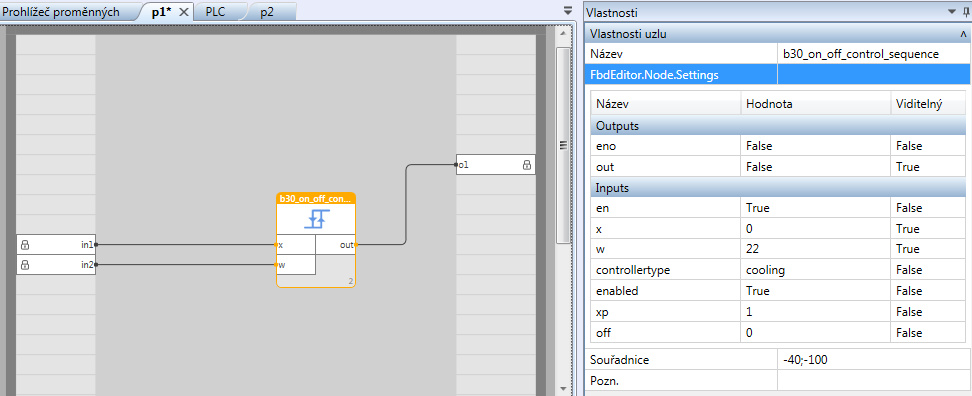Edit the Název field b30_on_off_control_sequence
Viewport: 972px width, 396px height.
pyautogui.click(x=872, y=54)
